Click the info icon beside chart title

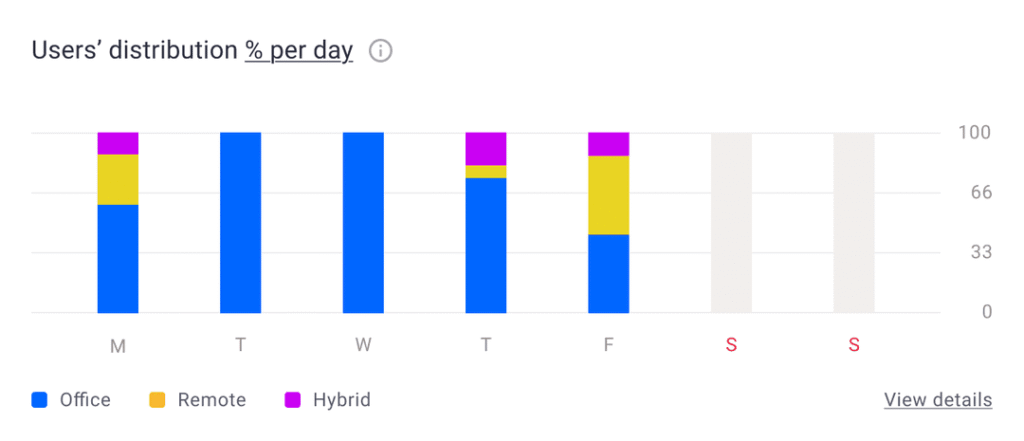pyautogui.click(x=380, y=51)
